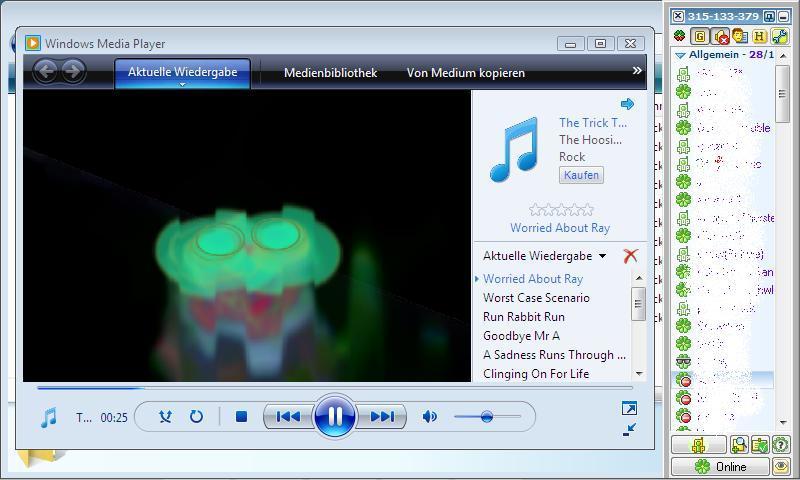Toggle the G groups button in ICQ

pos(699,36)
